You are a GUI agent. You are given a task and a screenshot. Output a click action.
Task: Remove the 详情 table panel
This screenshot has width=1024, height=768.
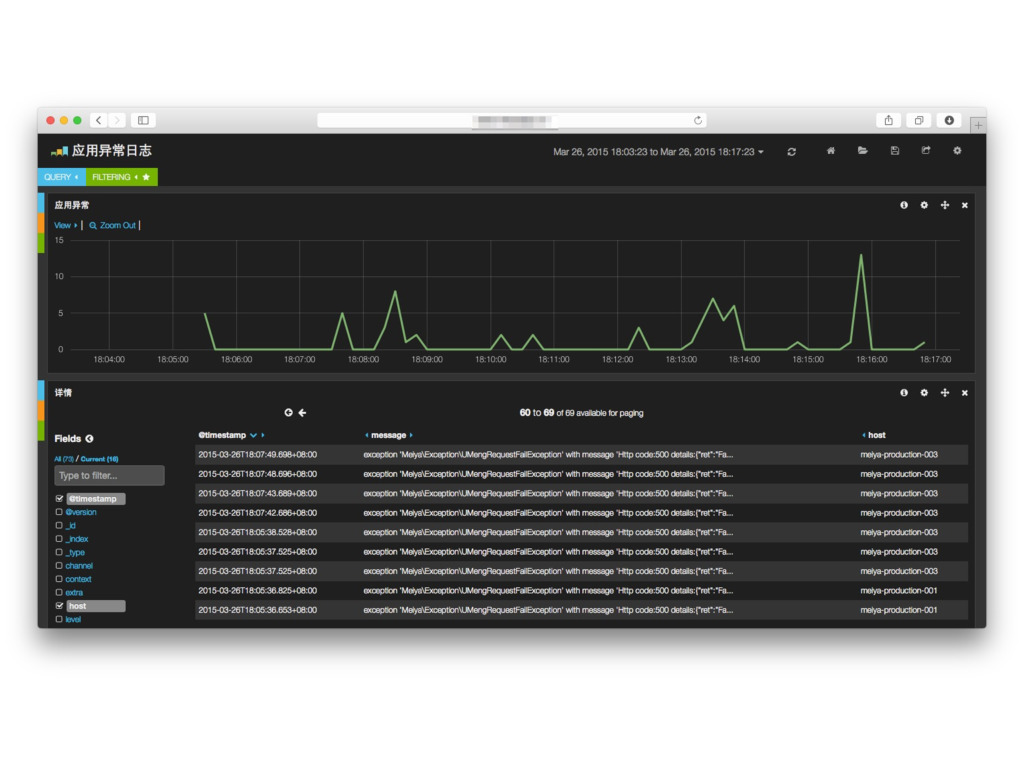(x=965, y=392)
